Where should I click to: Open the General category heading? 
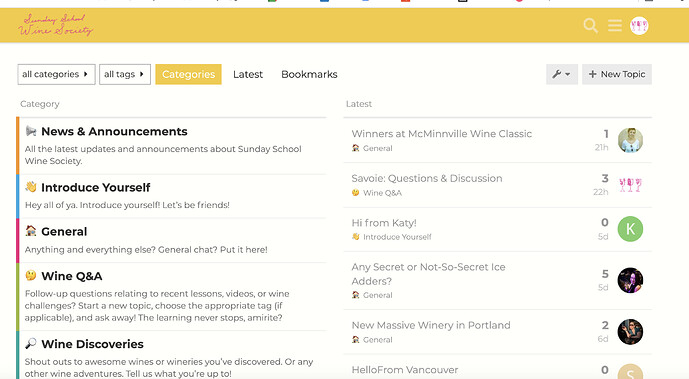click(x=64, y=231)
